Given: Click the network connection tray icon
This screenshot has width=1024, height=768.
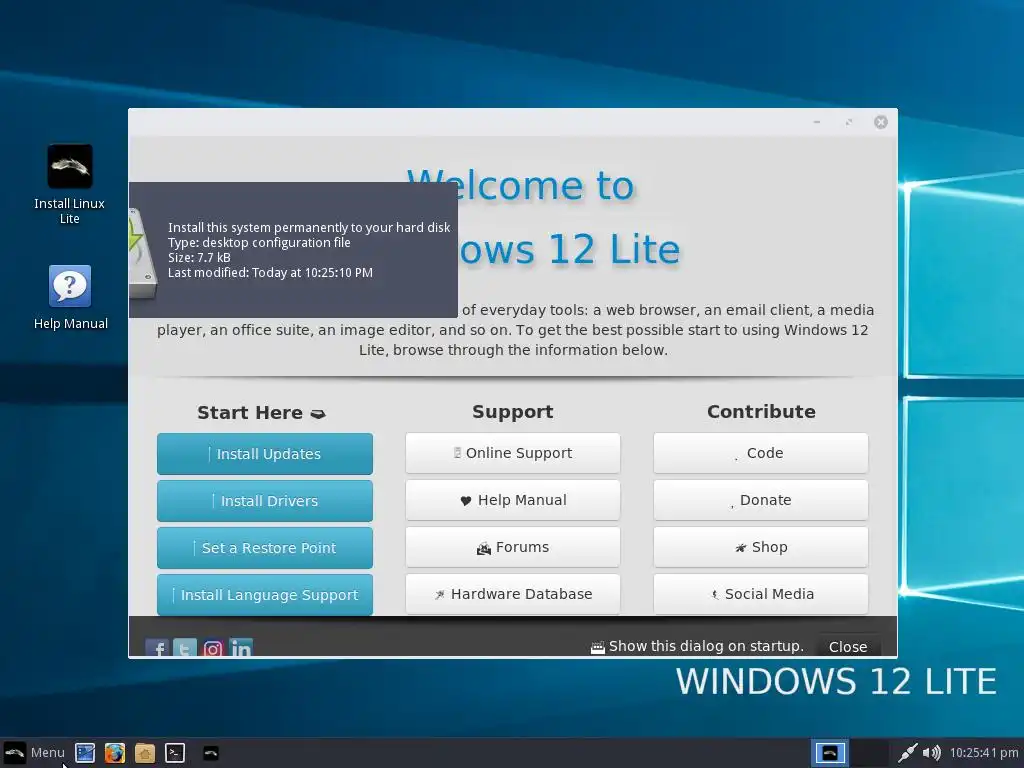Looking at the screenshot, I should (907, 753).
